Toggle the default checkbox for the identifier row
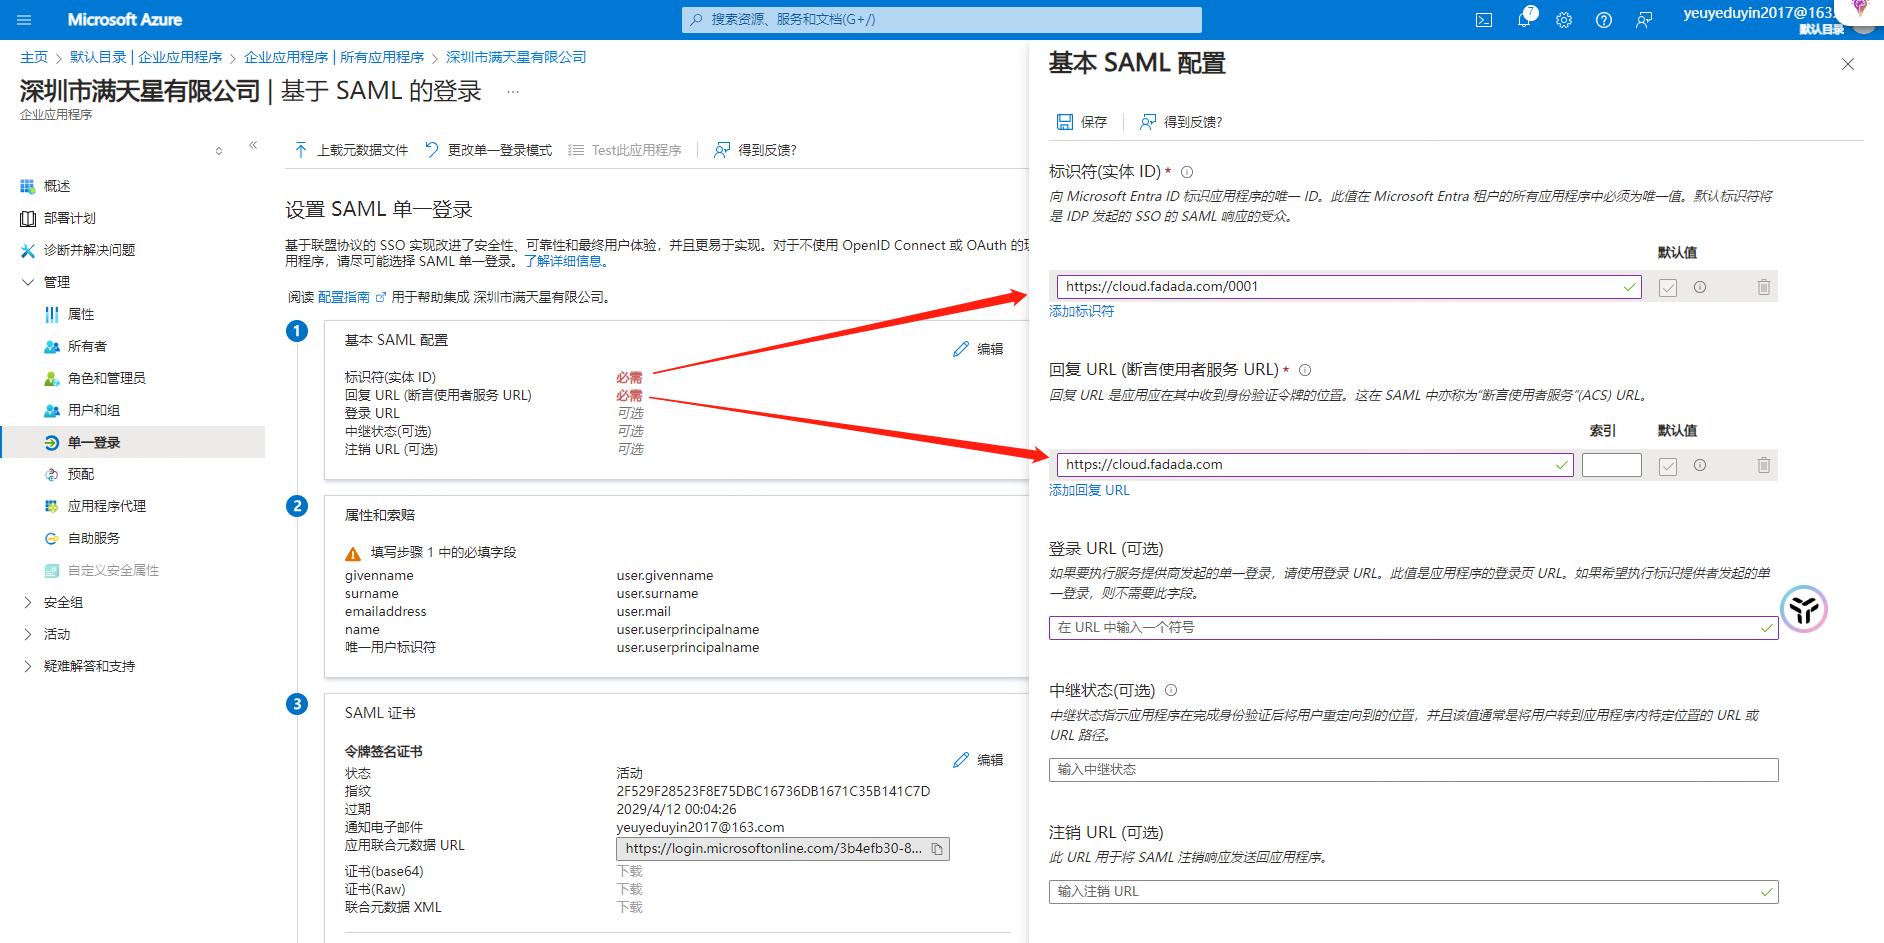Viewport: 1884px width, 943px height. [x=1668, y=288]
